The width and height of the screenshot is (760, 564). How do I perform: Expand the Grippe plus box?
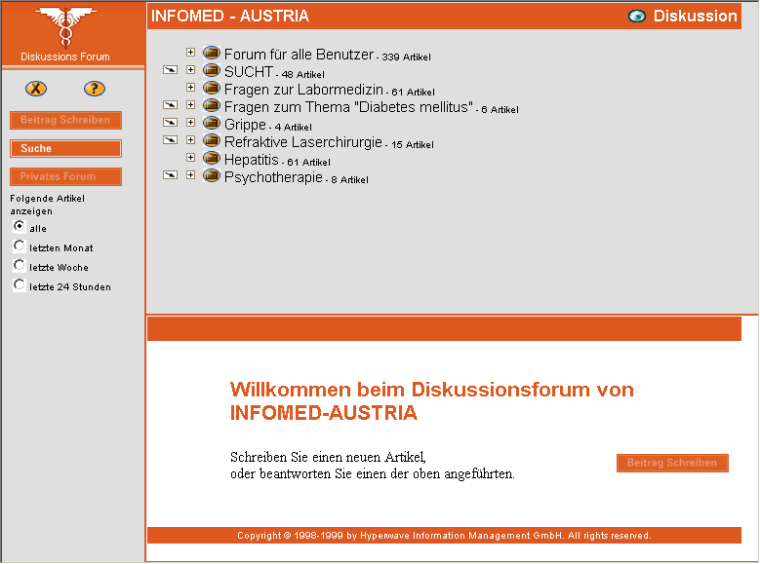click(190, 122)
